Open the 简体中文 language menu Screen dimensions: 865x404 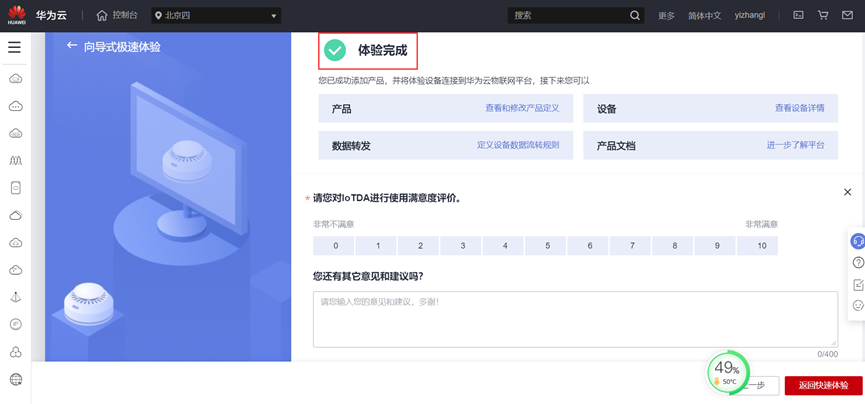(x=704, y=15)
